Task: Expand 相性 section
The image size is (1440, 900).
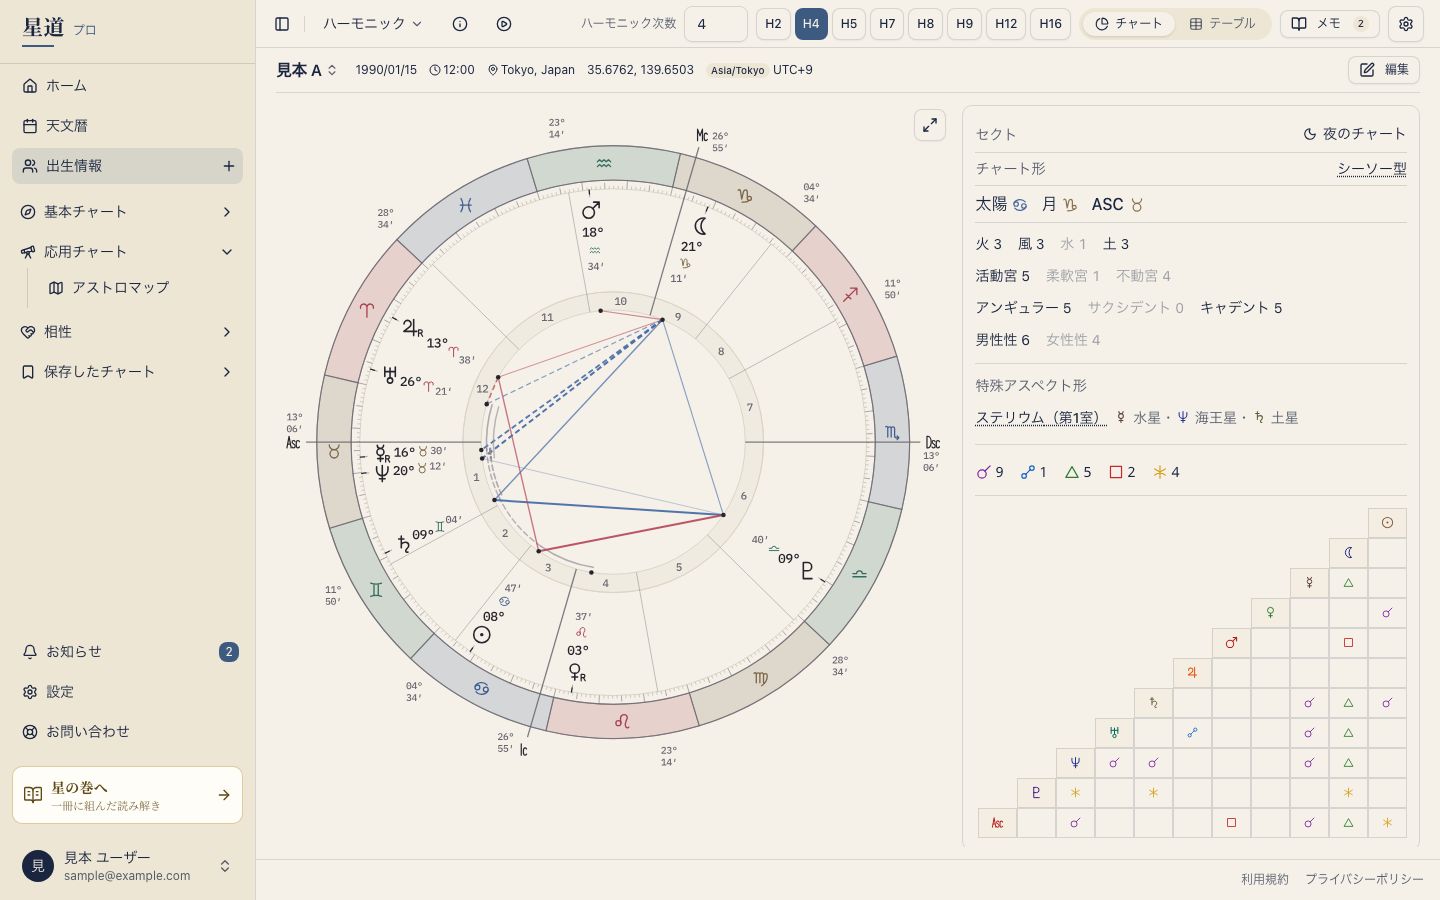Action: coord(128,332)
